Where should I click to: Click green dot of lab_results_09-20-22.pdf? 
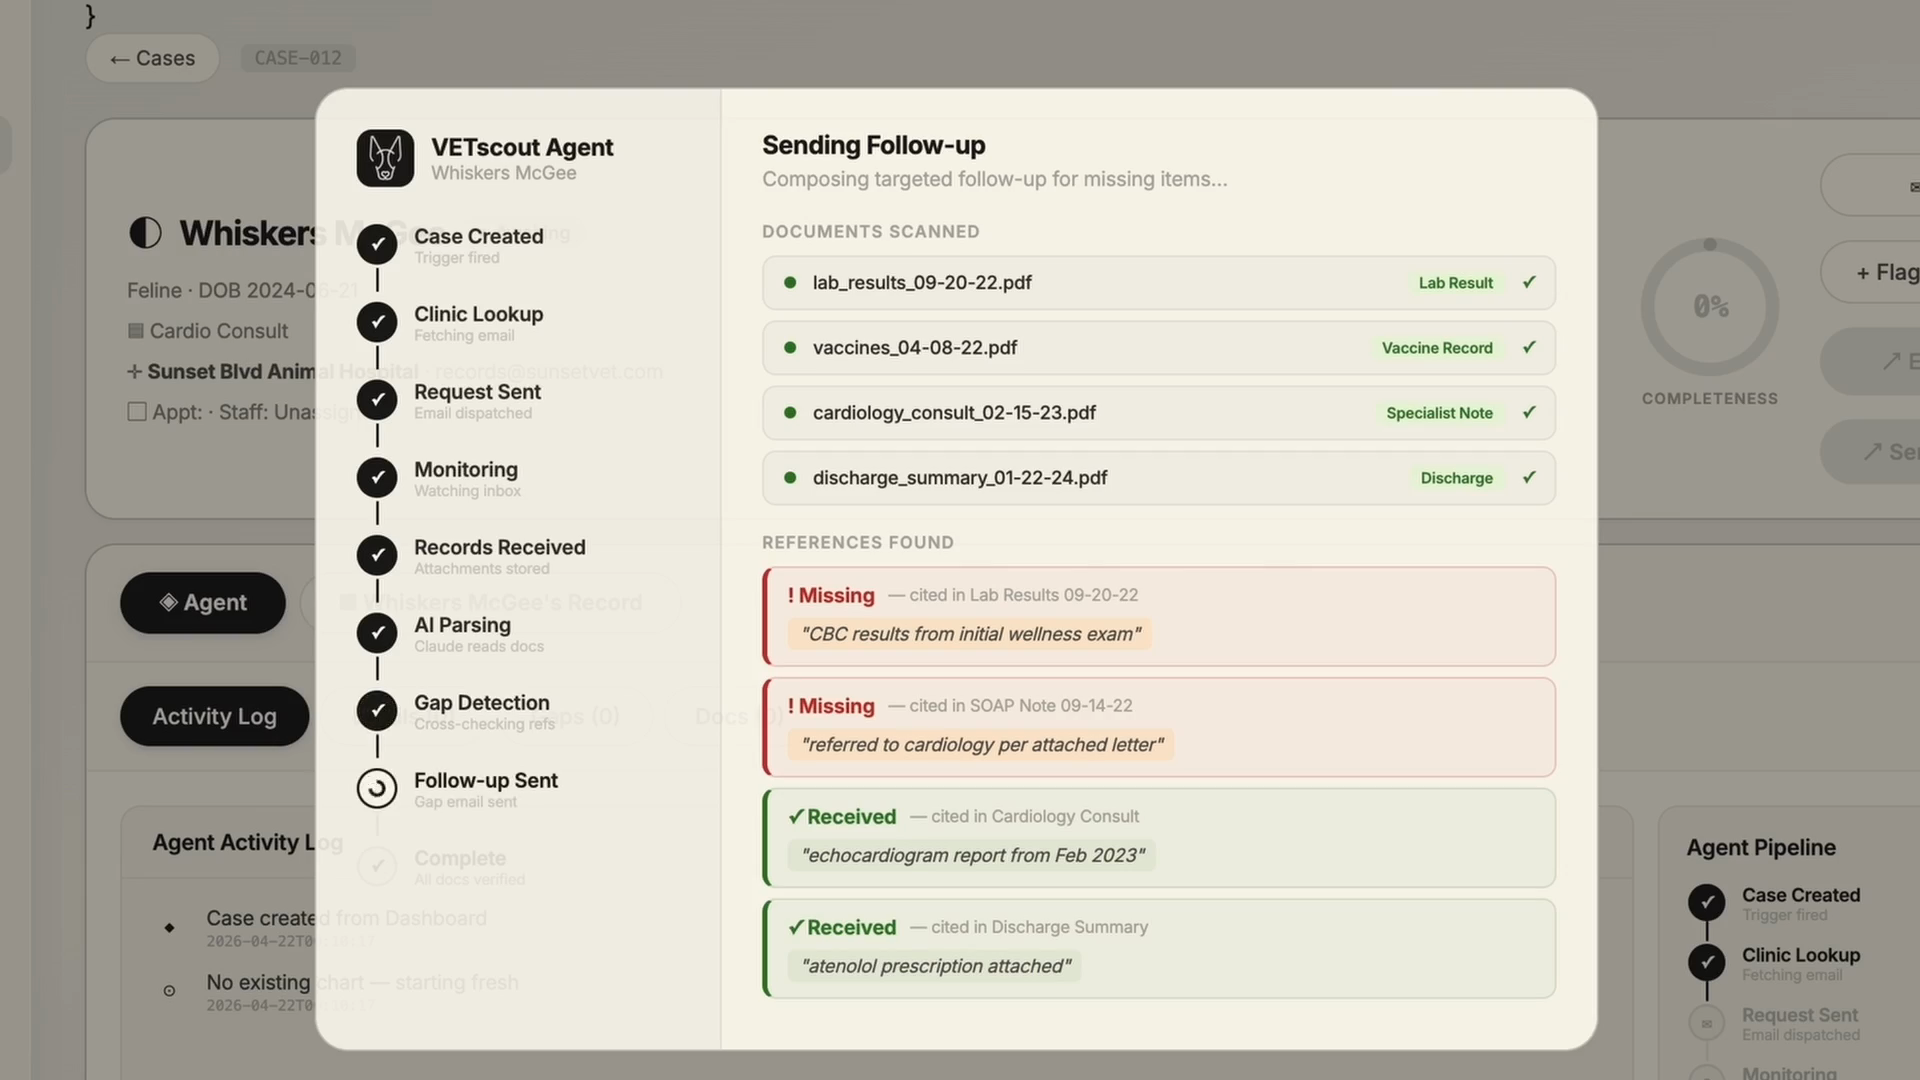coord(790,283)
